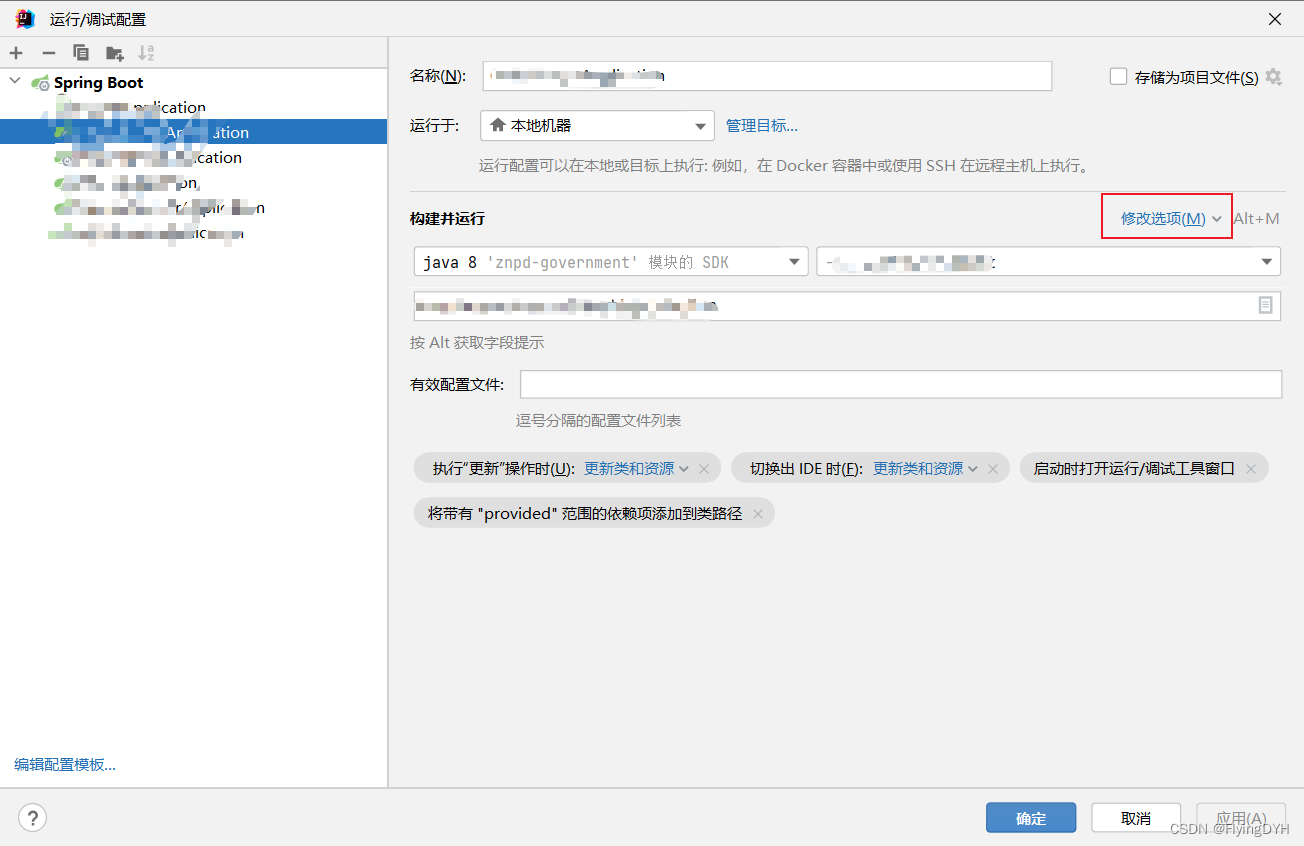Viewport: 1304px width, 846px height.
Task: Open the 切换出 IDE 时 action dropdown
Action: [925, 468]
